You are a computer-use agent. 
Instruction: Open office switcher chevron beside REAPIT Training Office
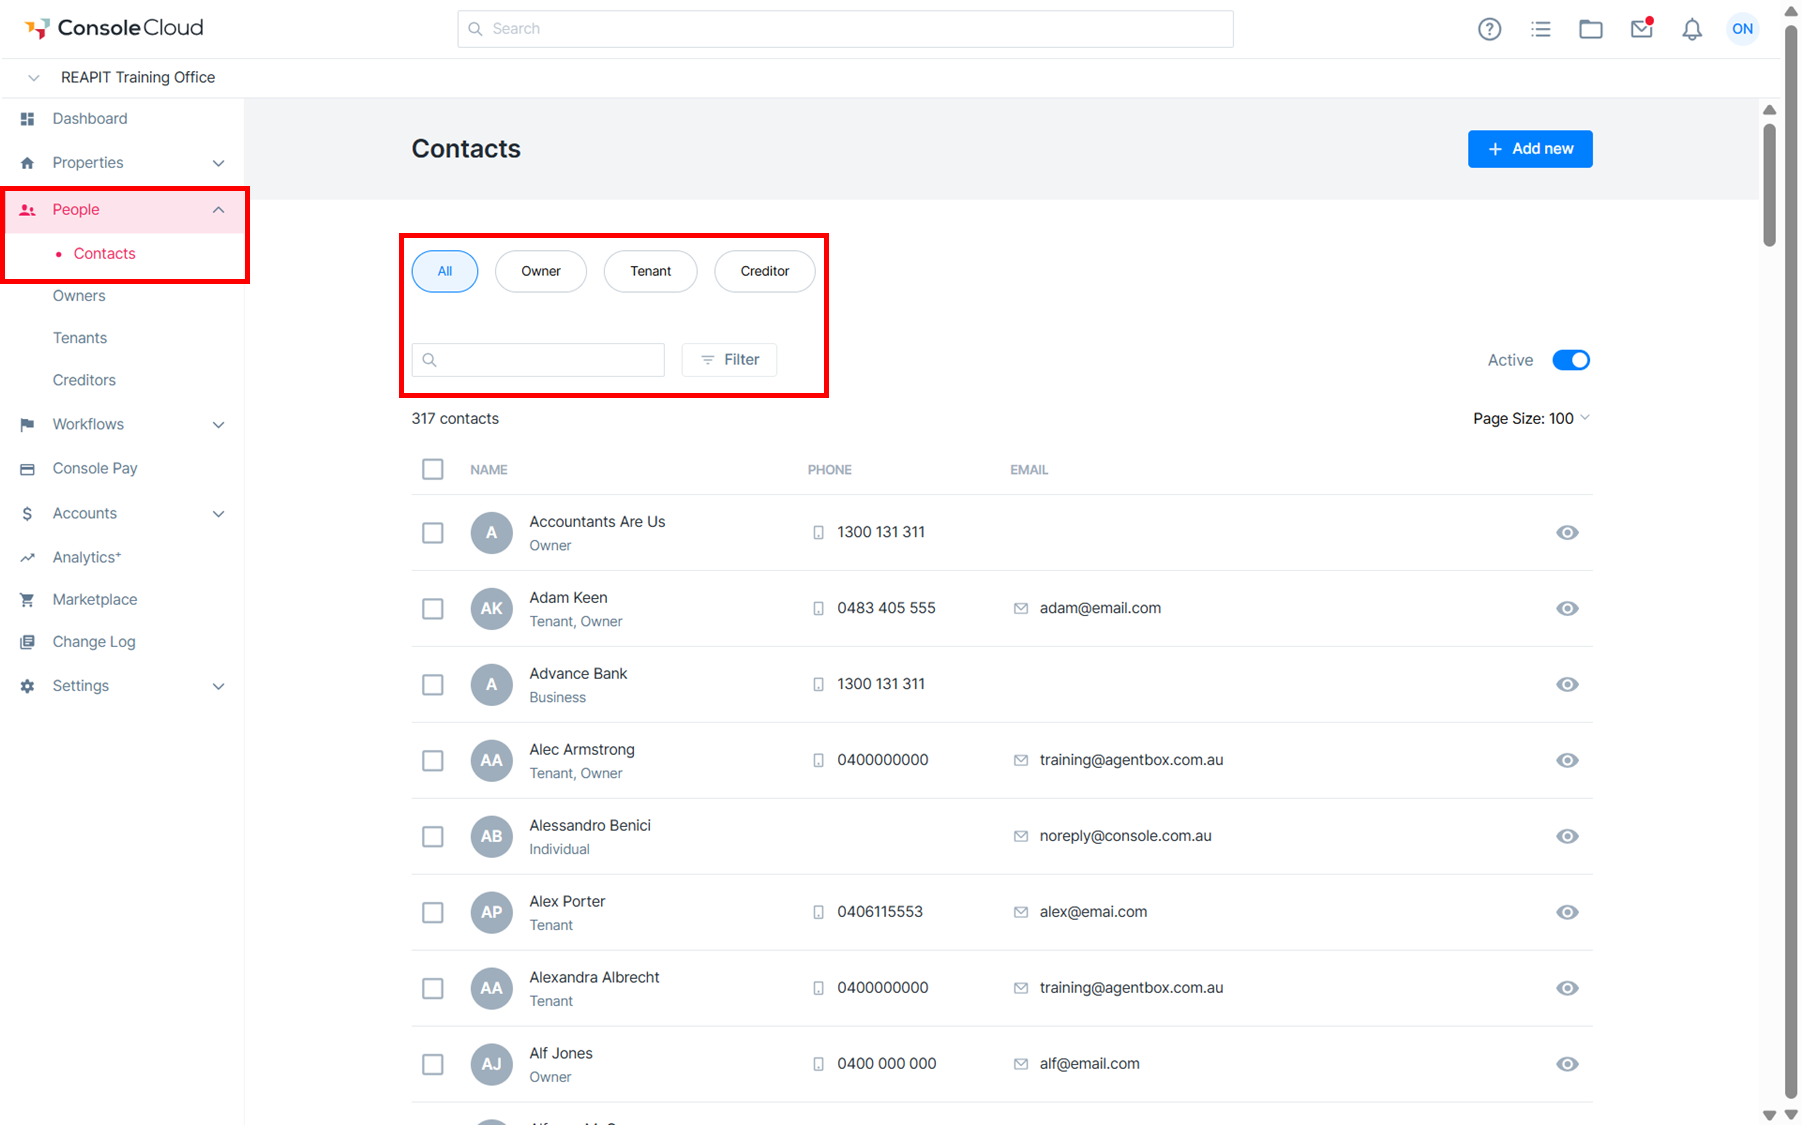(34, 78)
